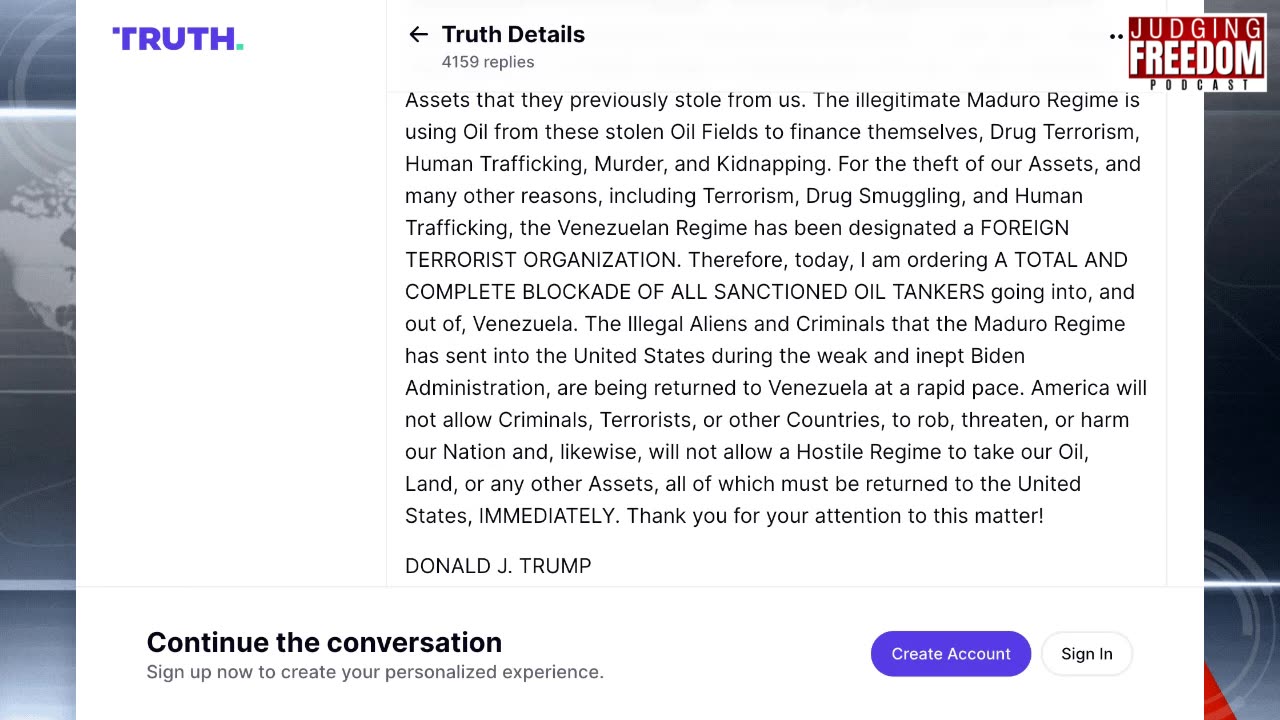
Task: Open the TRUTH logo home link
Action: [178, 39]
